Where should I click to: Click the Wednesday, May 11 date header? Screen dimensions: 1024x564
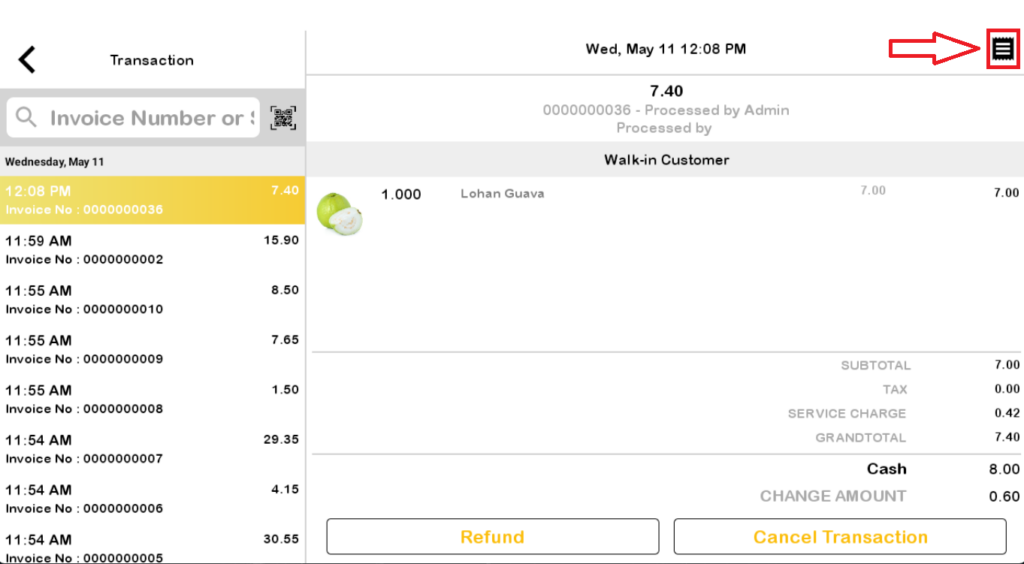tap(55, 161)
